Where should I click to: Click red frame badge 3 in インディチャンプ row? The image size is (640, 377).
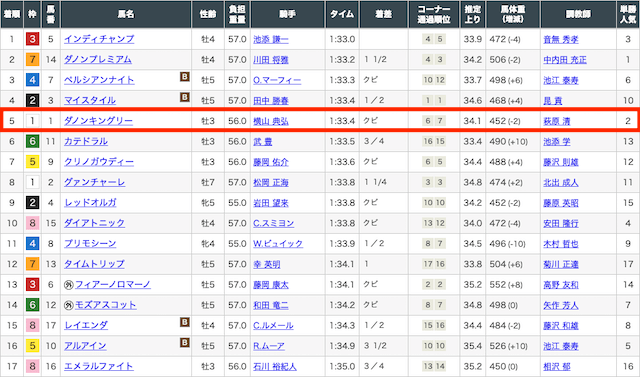coord(32,39)
